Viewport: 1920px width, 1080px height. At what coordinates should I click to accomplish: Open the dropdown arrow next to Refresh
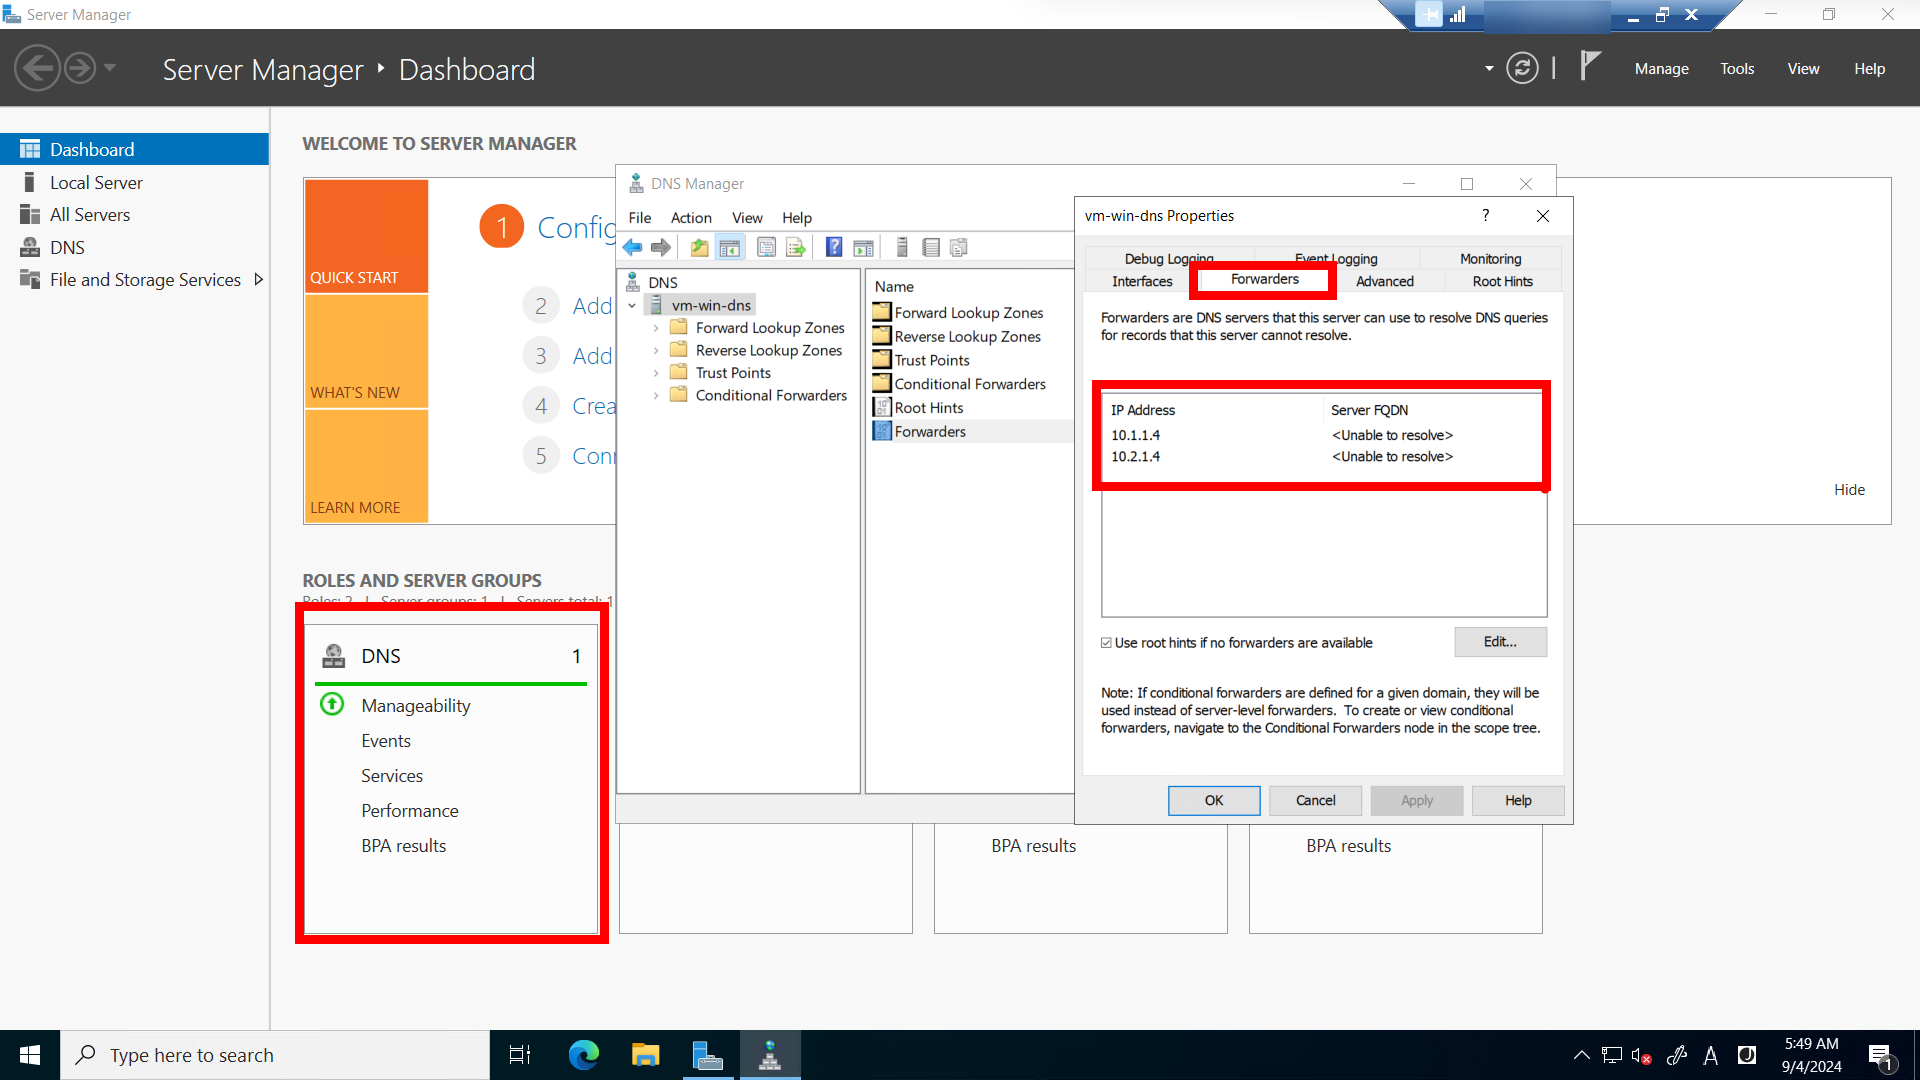point(1489,68)
